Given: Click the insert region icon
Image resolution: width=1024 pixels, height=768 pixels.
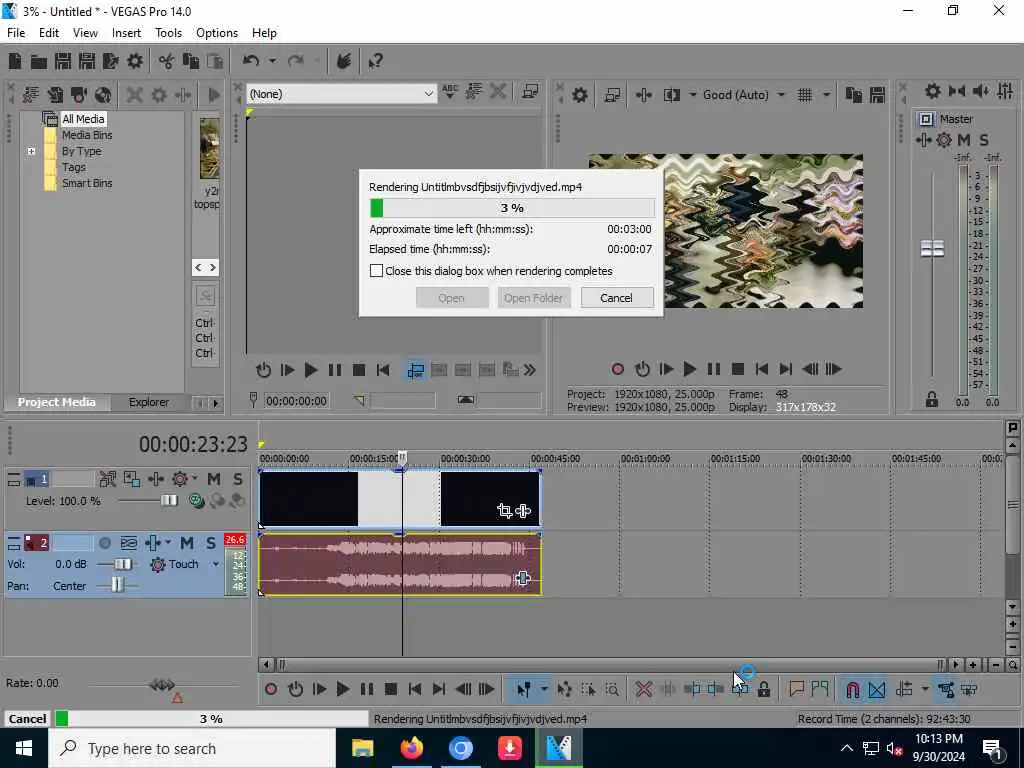Looking at the screenshot, I should (820, 689).
